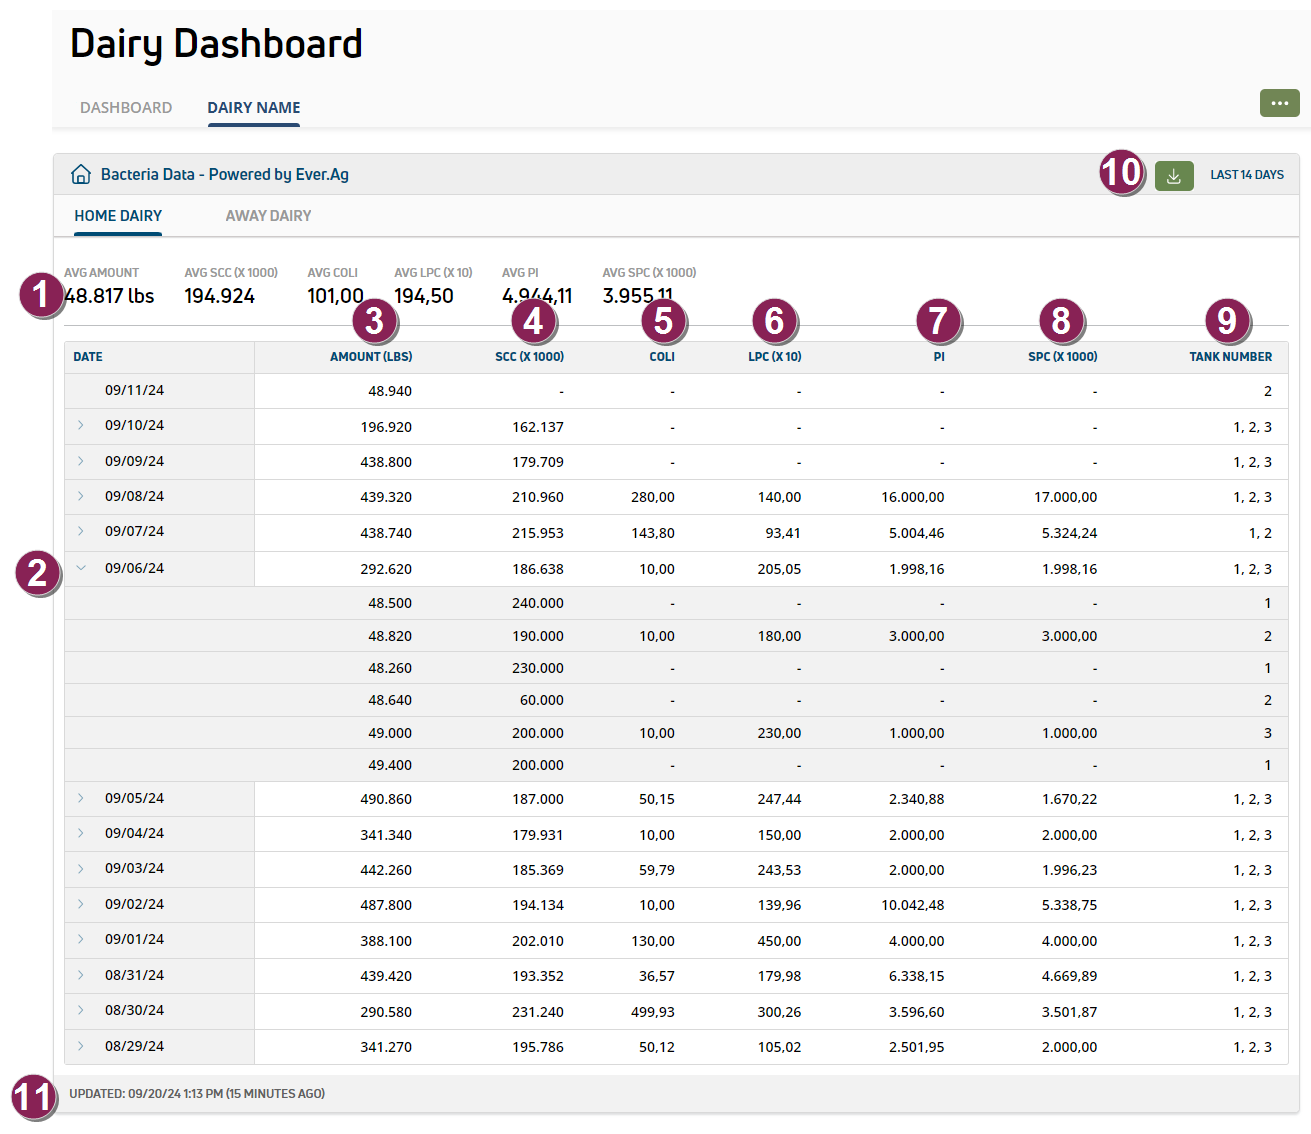Expand the 09/10/24 row
Screen dimensions: 1311x1134
pos(81,425)
